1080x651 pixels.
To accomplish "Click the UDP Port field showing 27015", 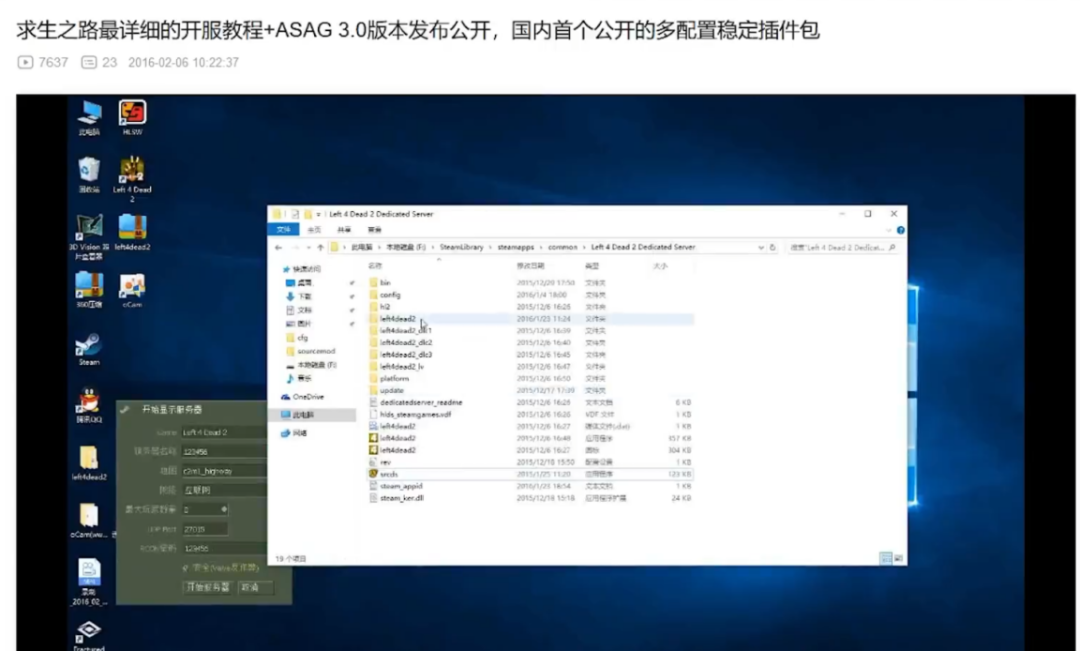I will point(205,528).
